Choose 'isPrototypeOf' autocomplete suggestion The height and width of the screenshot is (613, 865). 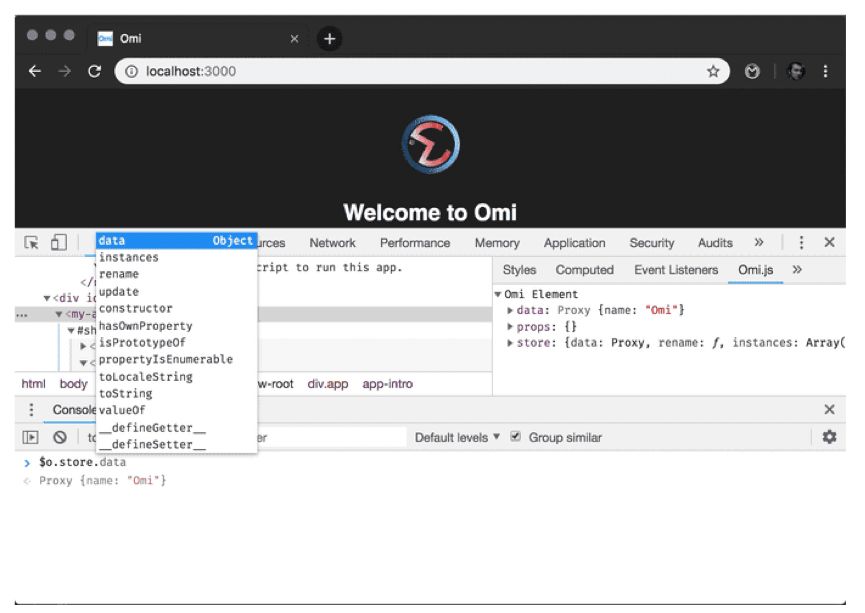coord(177,343)
